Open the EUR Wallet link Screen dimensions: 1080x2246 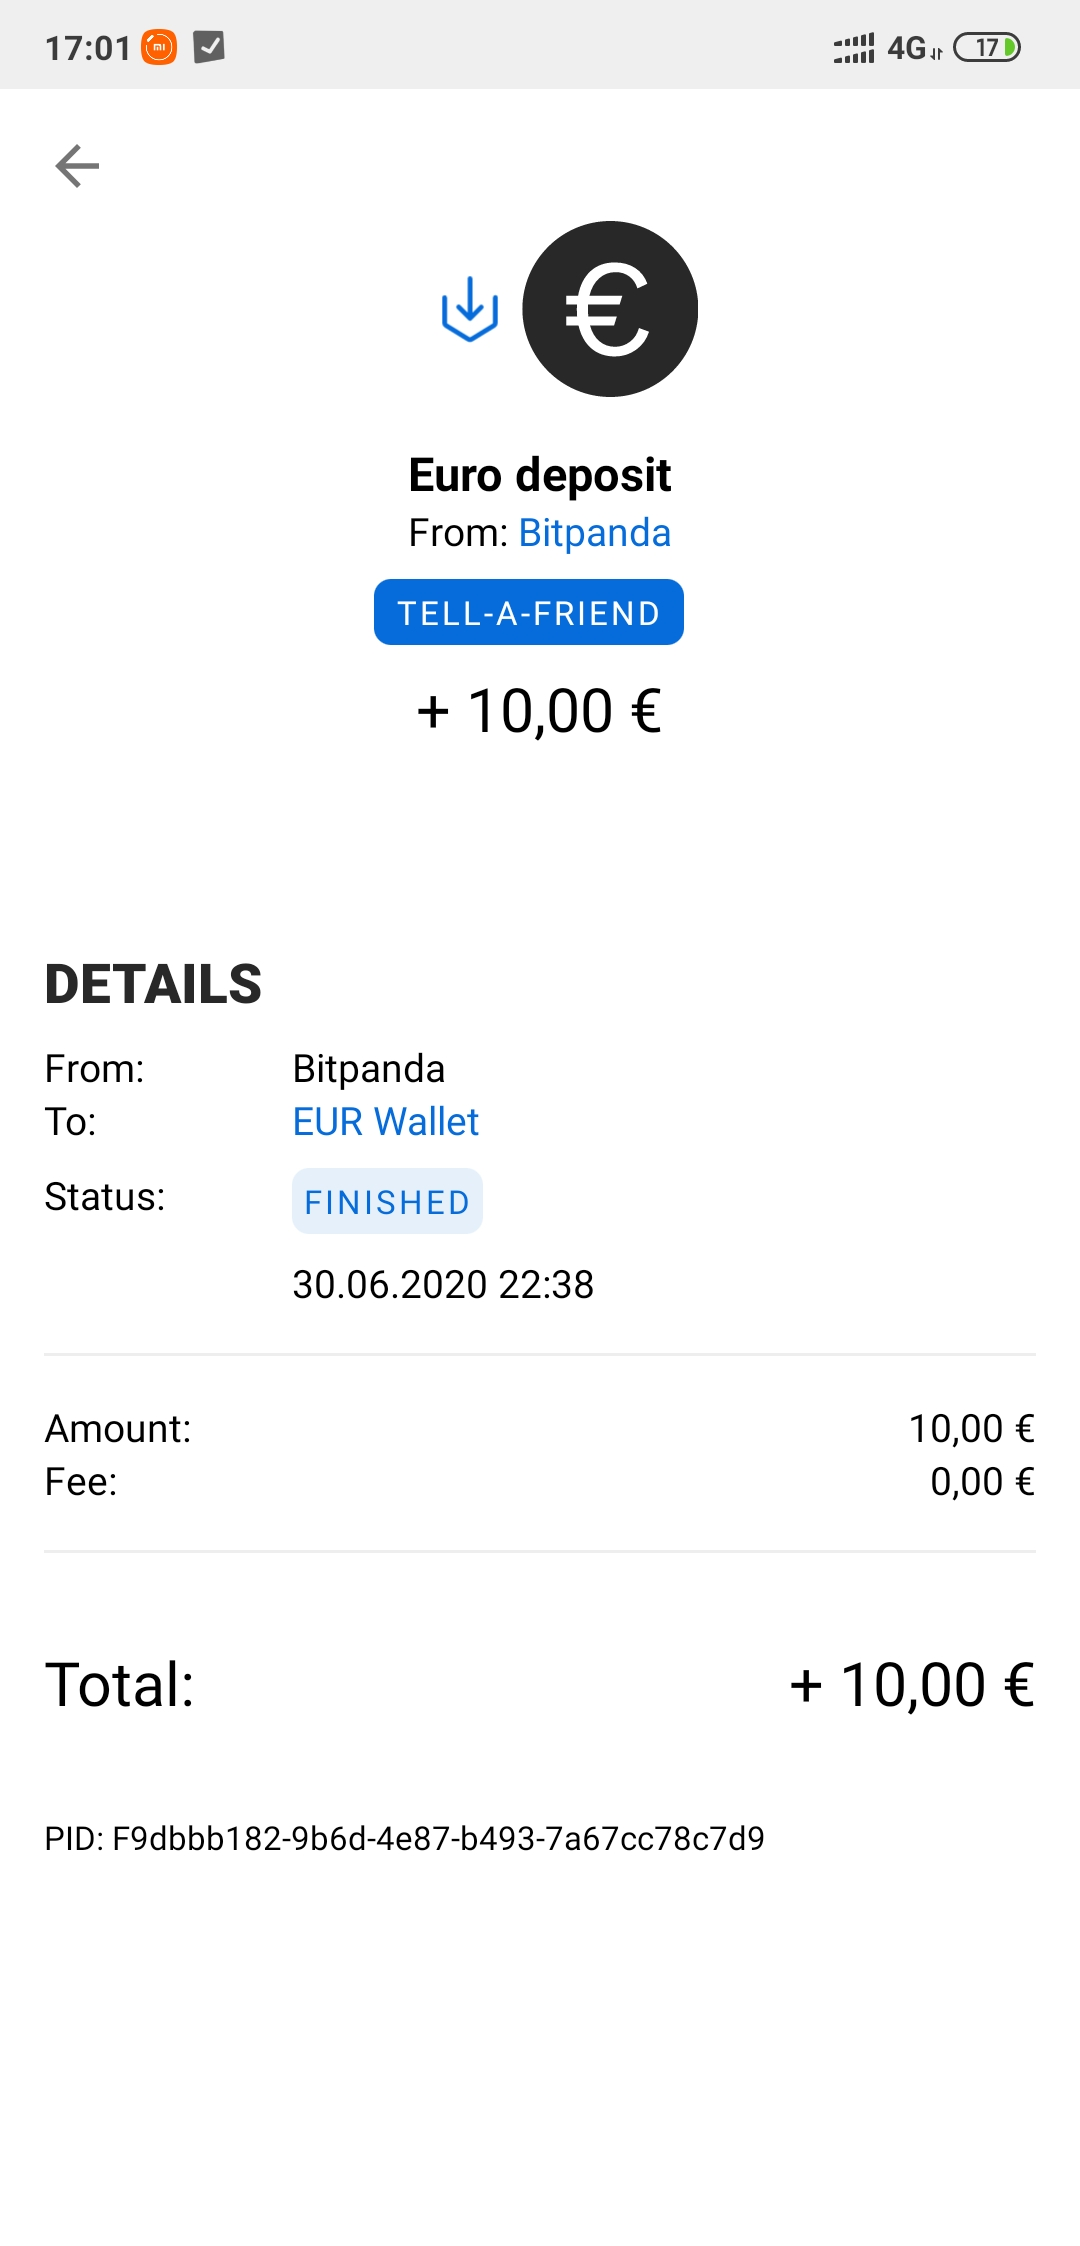pyautogui.click(x=386, y=1122)
